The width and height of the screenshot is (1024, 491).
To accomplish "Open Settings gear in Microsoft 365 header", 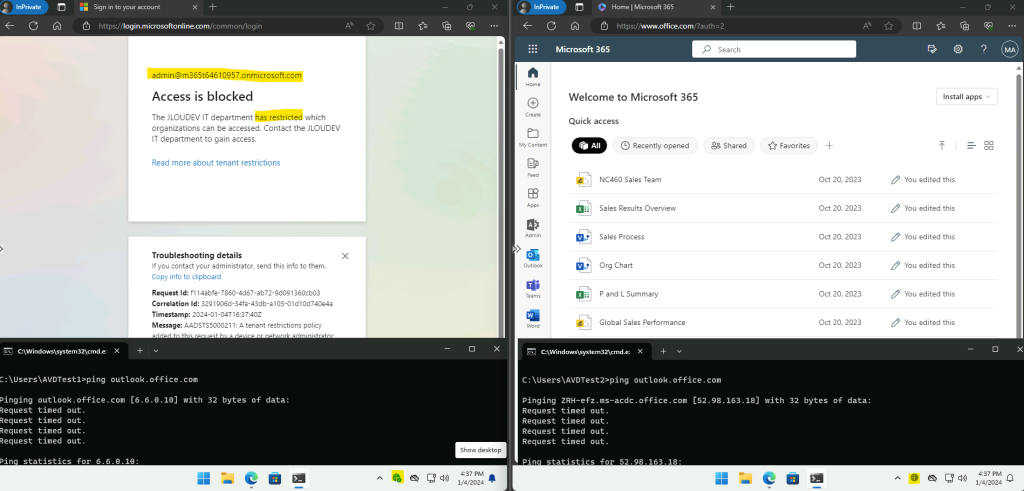I will [958, 49].
